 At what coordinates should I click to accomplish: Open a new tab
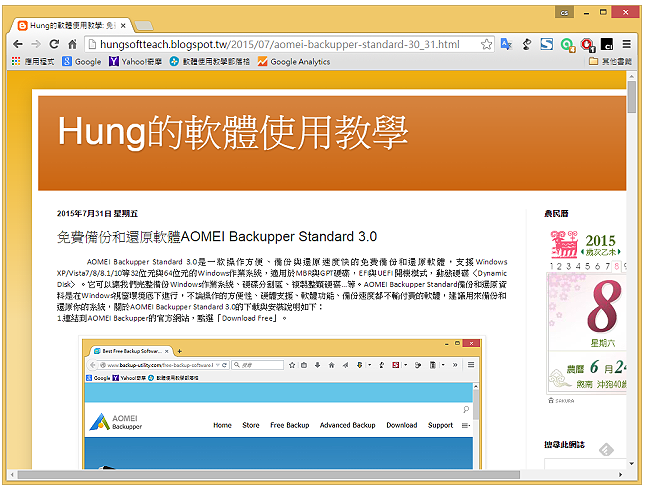coord(144,26)
